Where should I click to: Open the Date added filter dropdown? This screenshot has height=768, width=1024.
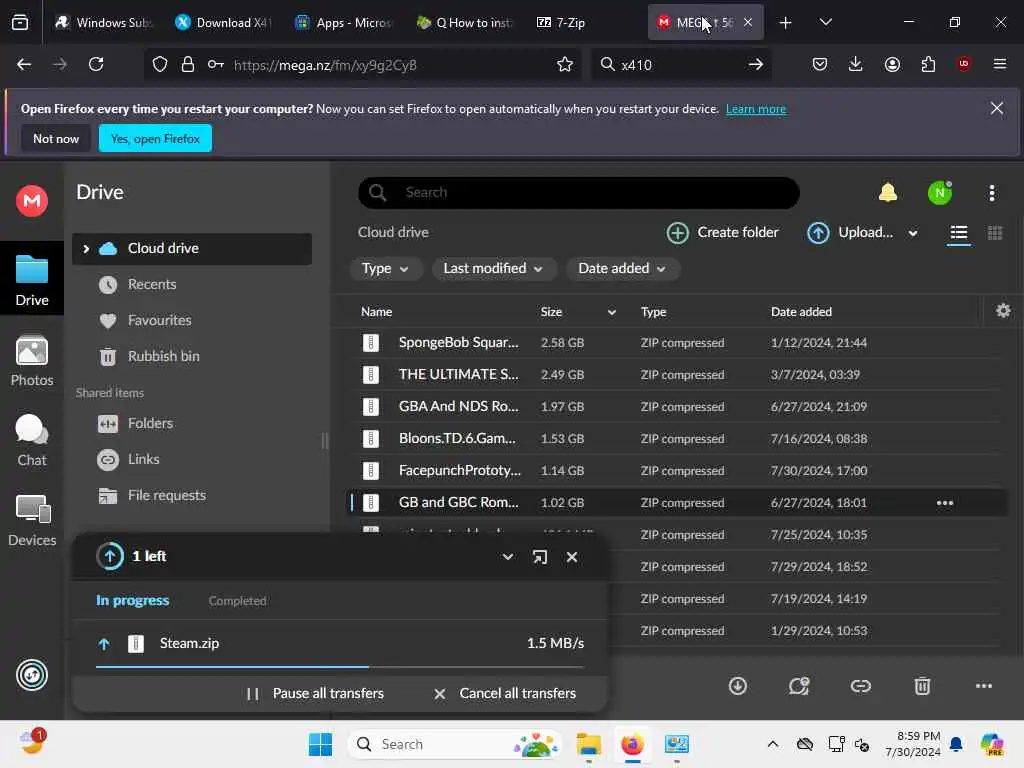click(x=622, y=268)
